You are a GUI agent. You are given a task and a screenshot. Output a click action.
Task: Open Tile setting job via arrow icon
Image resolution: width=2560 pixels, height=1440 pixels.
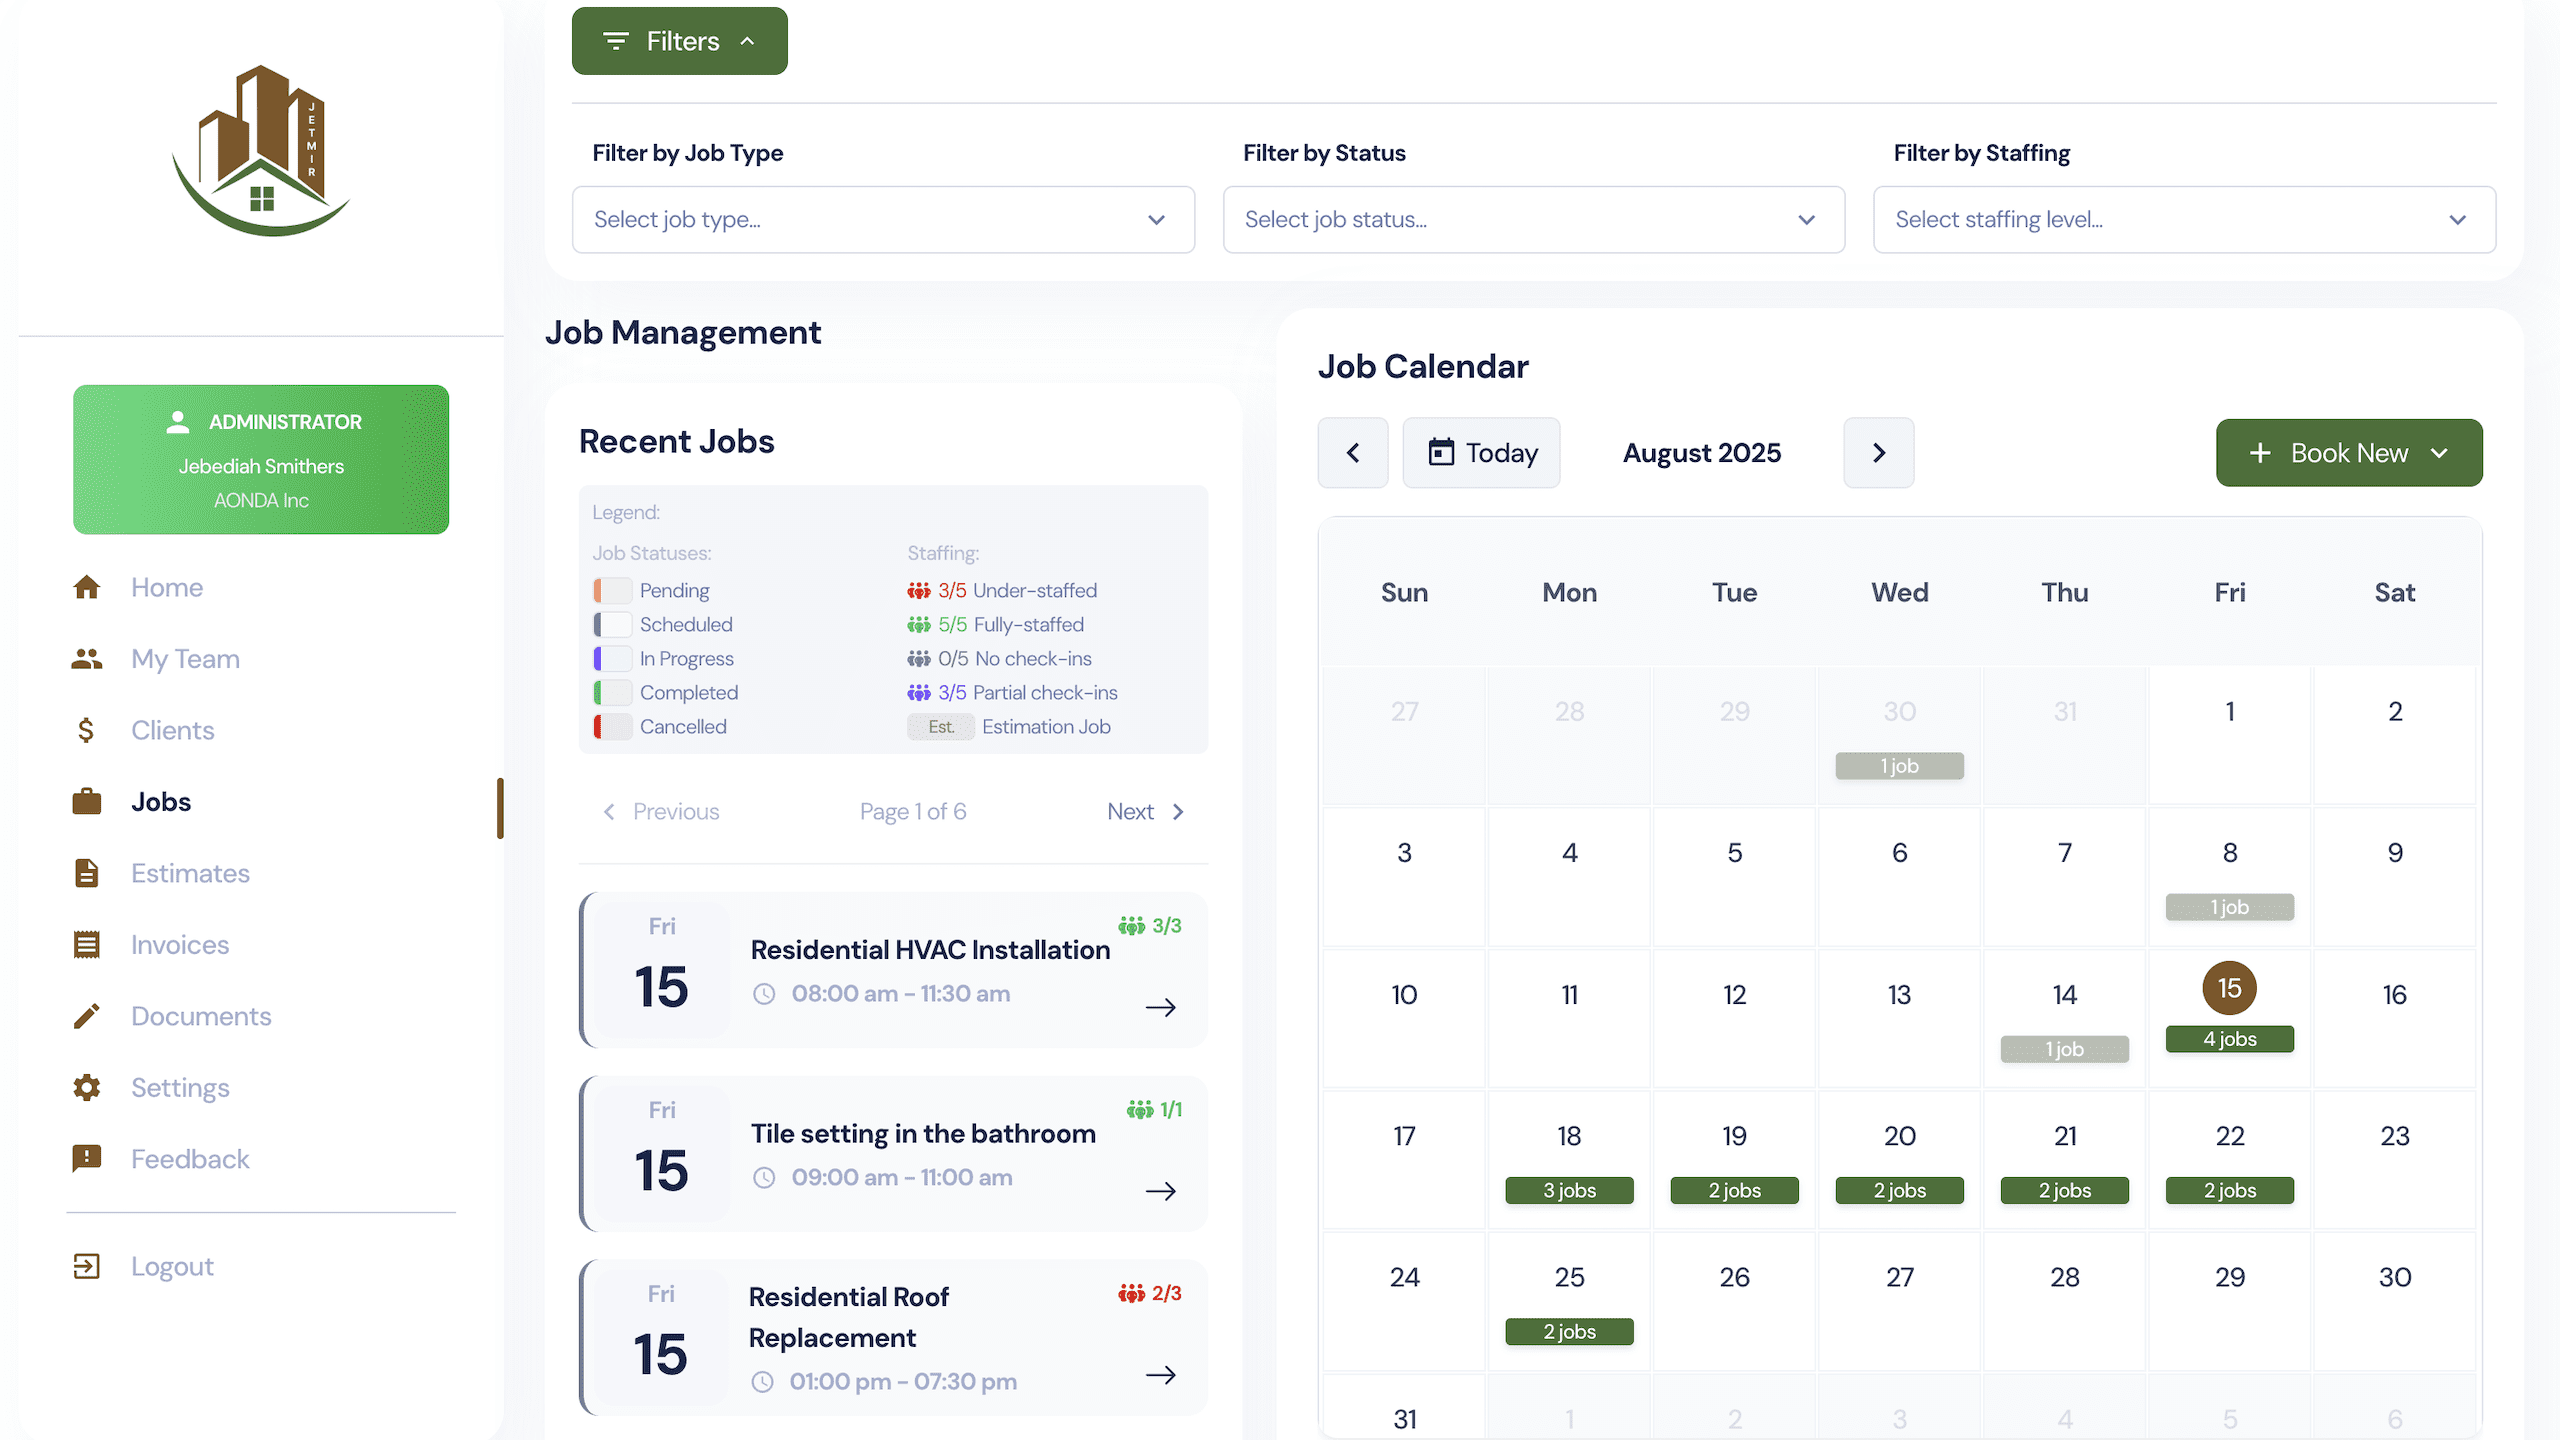pos(1161,1192)
